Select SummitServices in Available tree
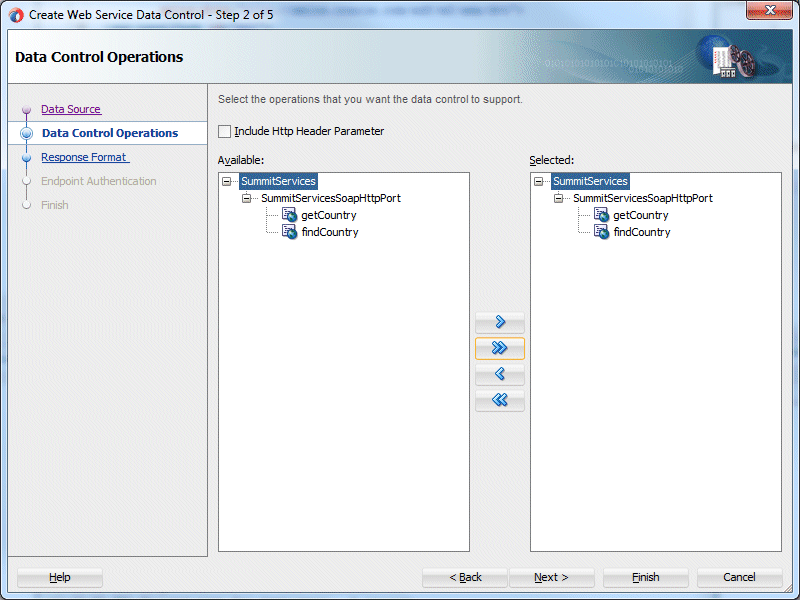 point(278,181)
